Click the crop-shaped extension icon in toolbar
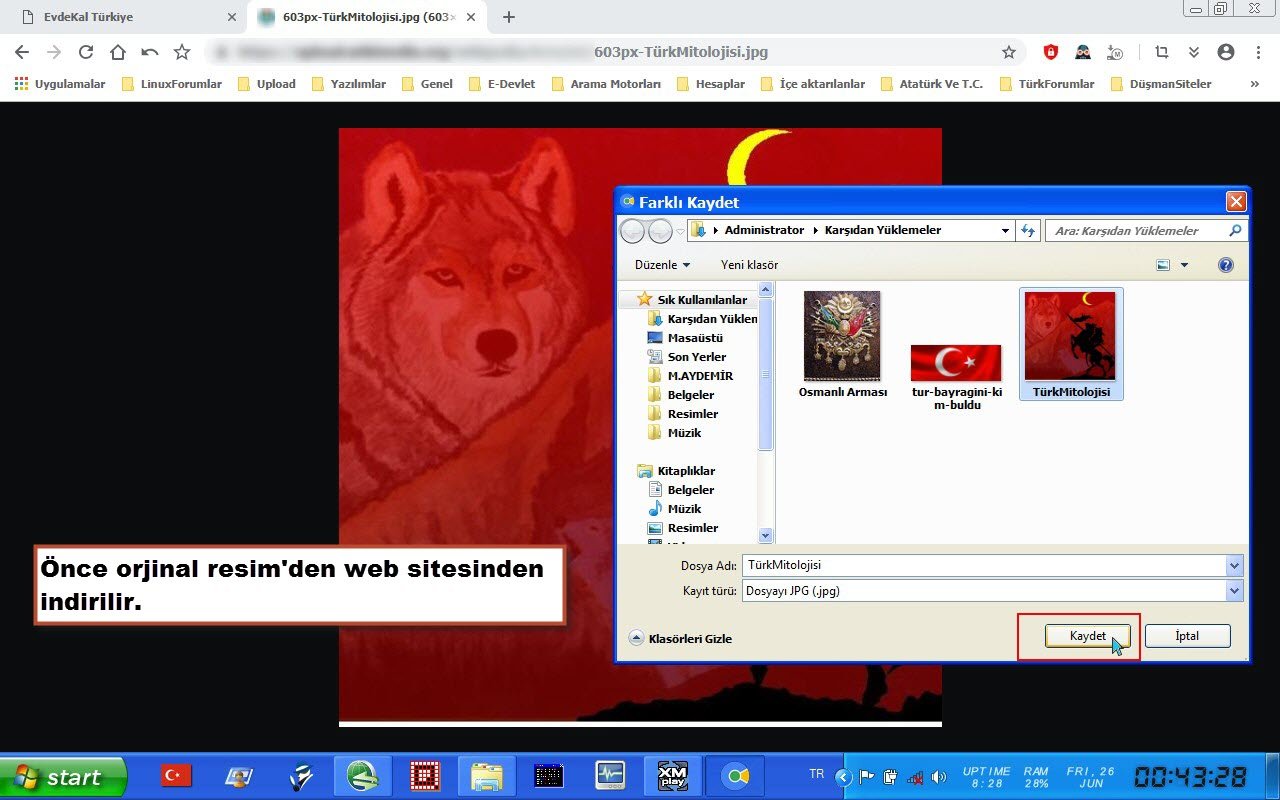1280x800 pixels. (x=1162, y=52)
